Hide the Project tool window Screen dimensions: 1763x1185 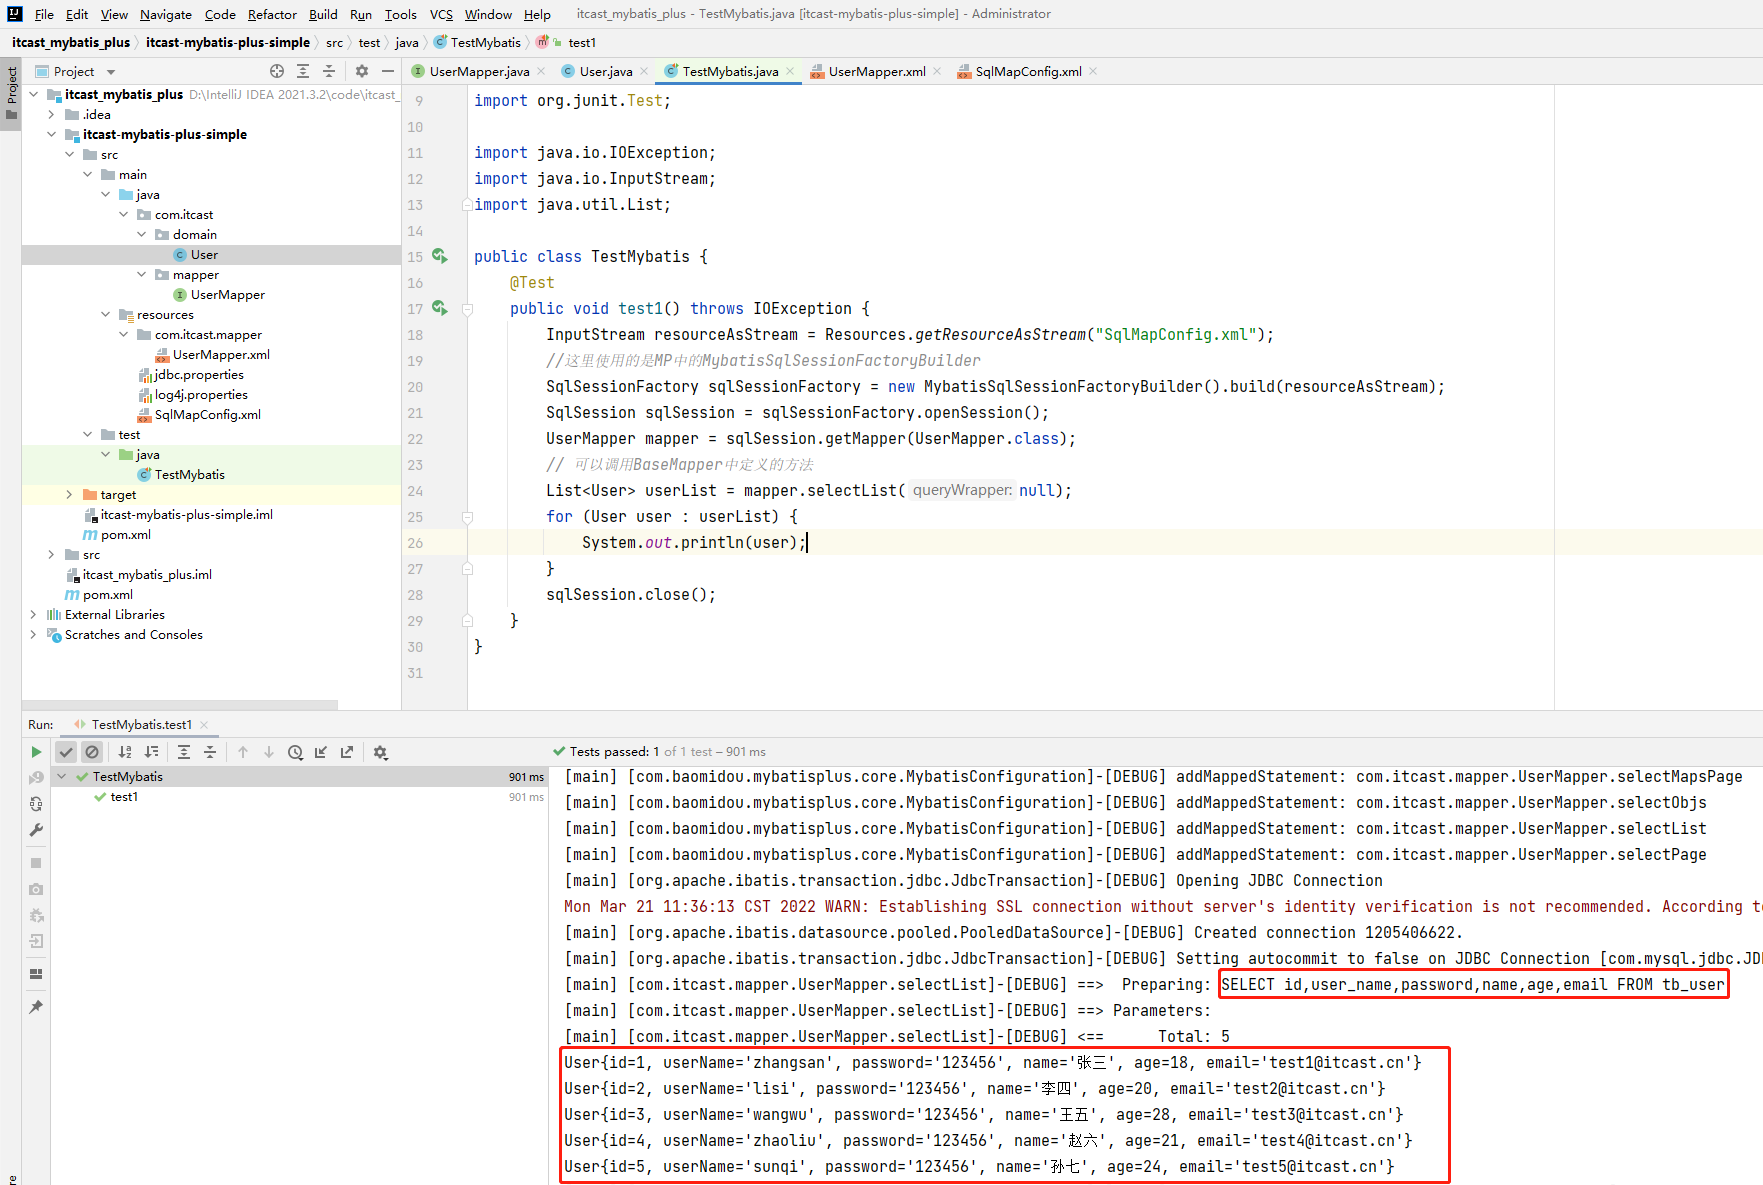(388, 71)
